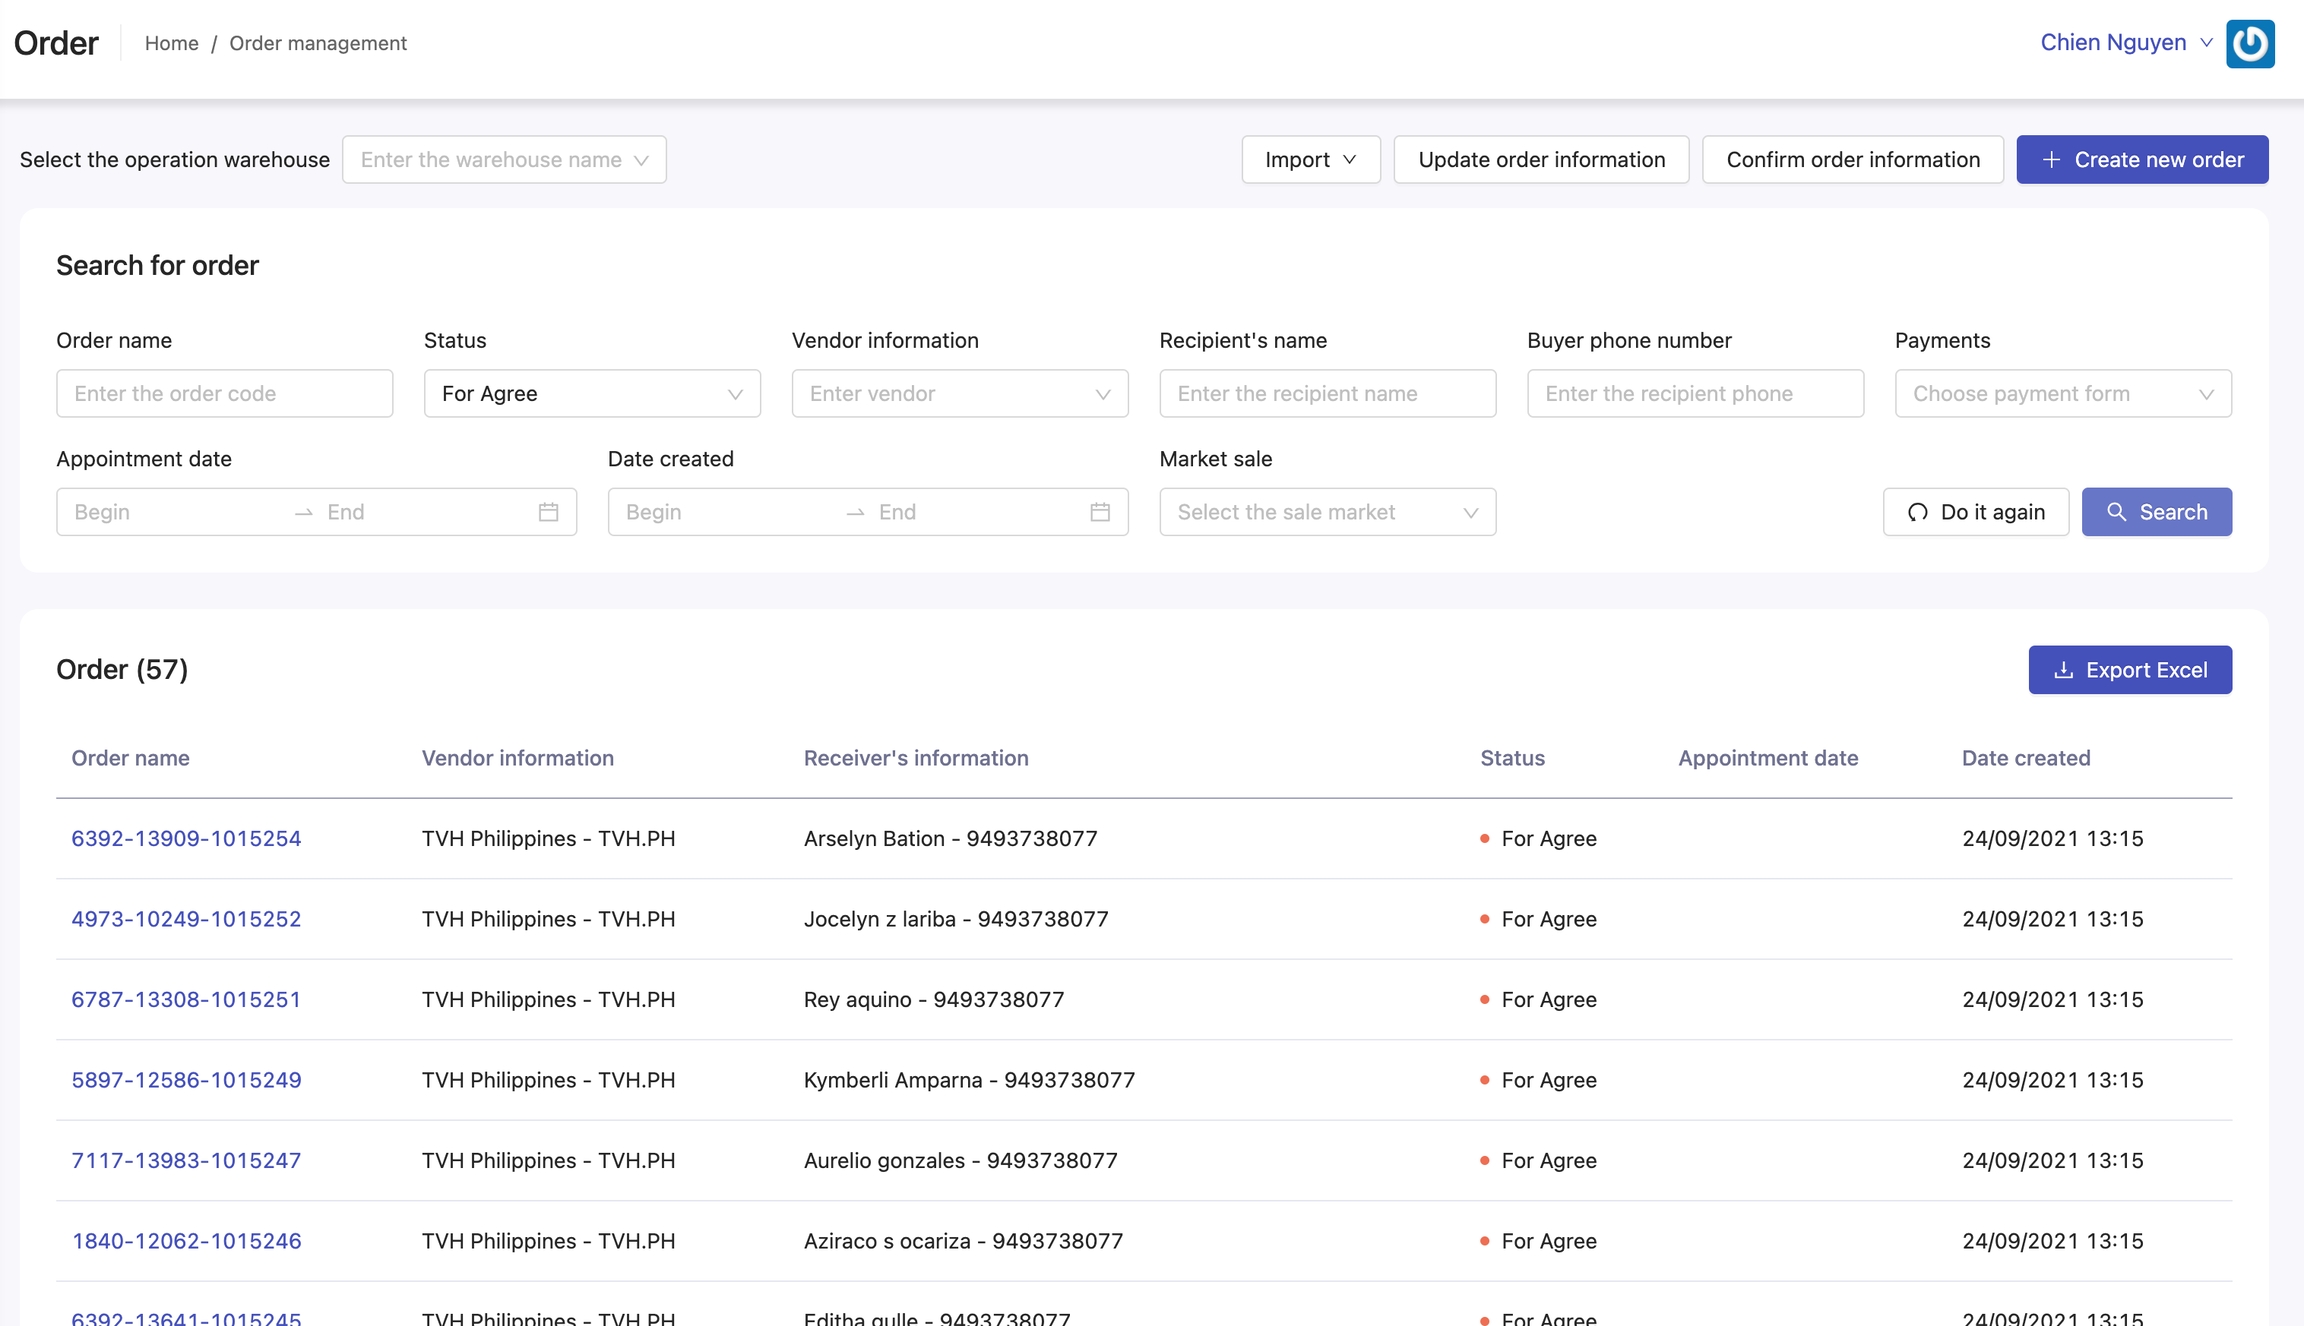Image resolution: width=2304 pixels, height=1326 pixels.
Task: Click the blue power logo avatar icon
Action: pyautogui.click(x=2249, y=43)
